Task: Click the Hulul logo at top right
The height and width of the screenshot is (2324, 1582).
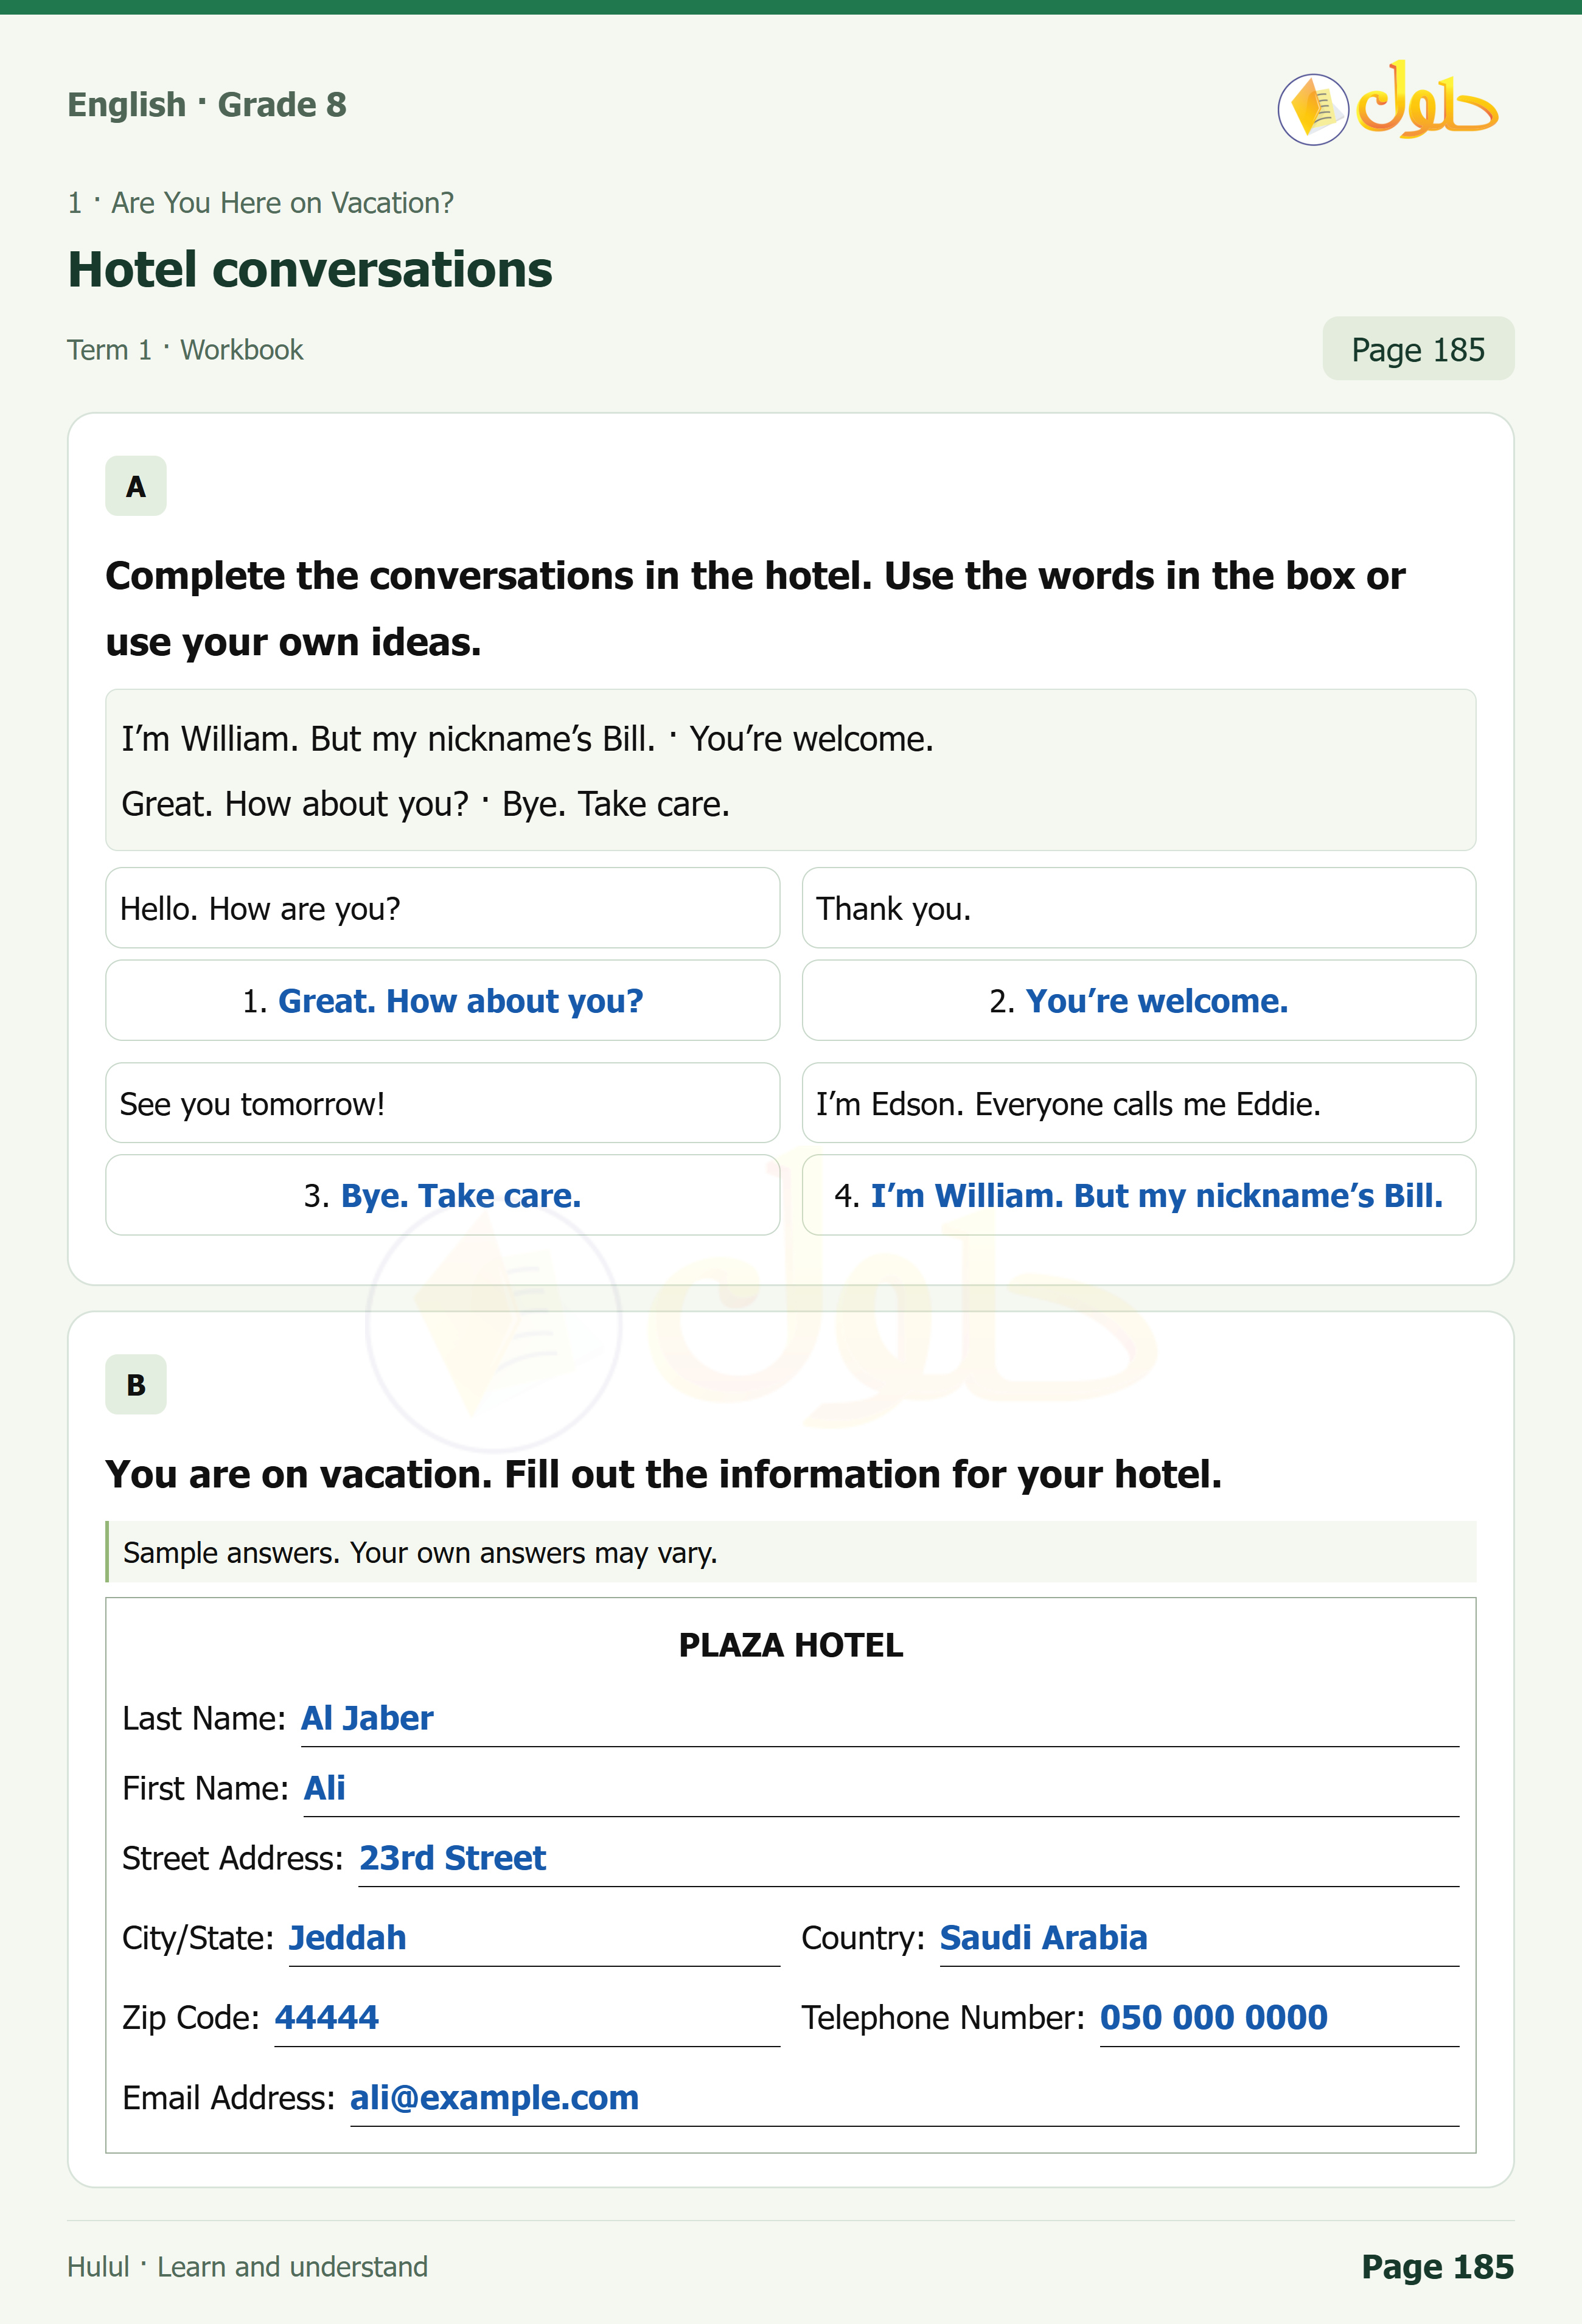Action: click(x=1388, y=104)
